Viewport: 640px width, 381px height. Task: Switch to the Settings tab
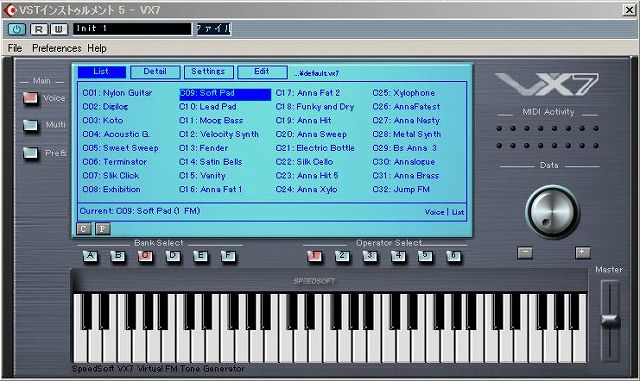coord(209,72)
